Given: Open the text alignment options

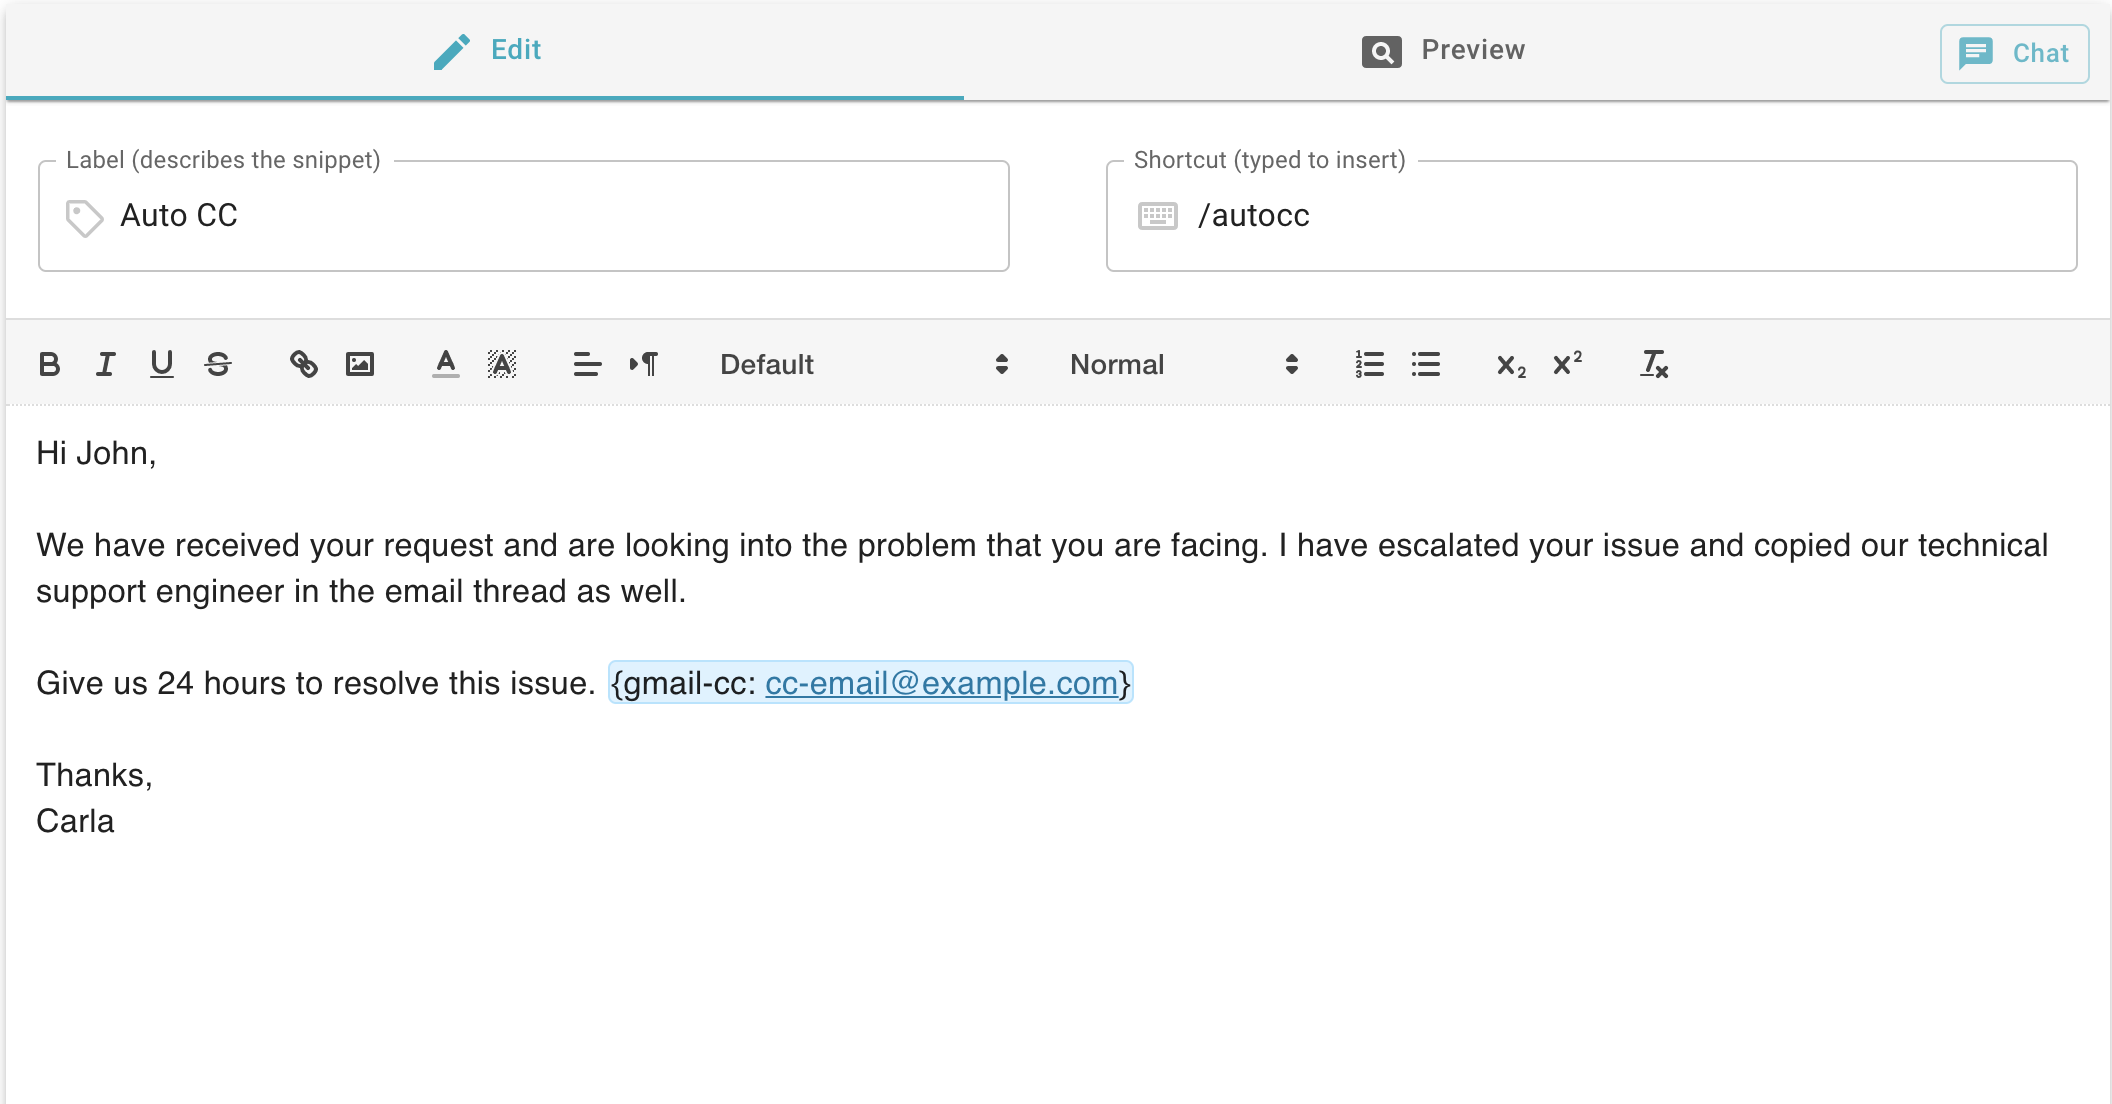Looking at the screenshot, I should (x=588, y=364).
